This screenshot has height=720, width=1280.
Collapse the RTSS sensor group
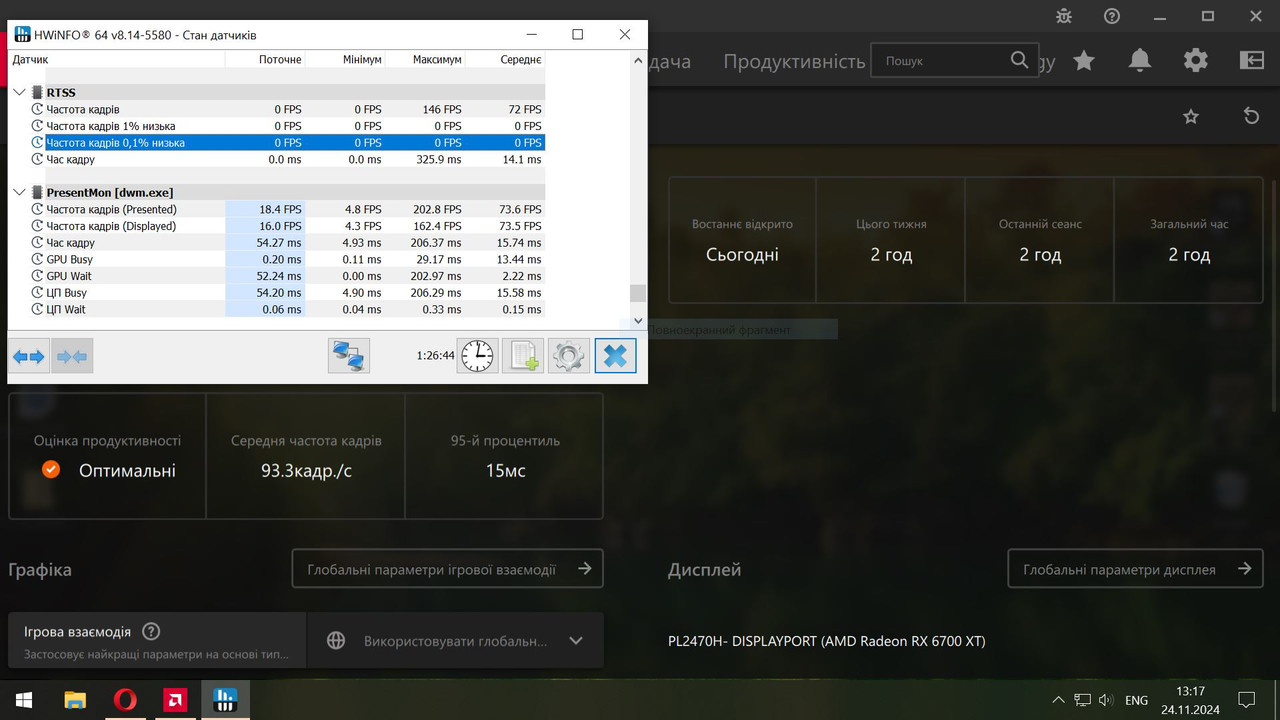pos(19,92)
